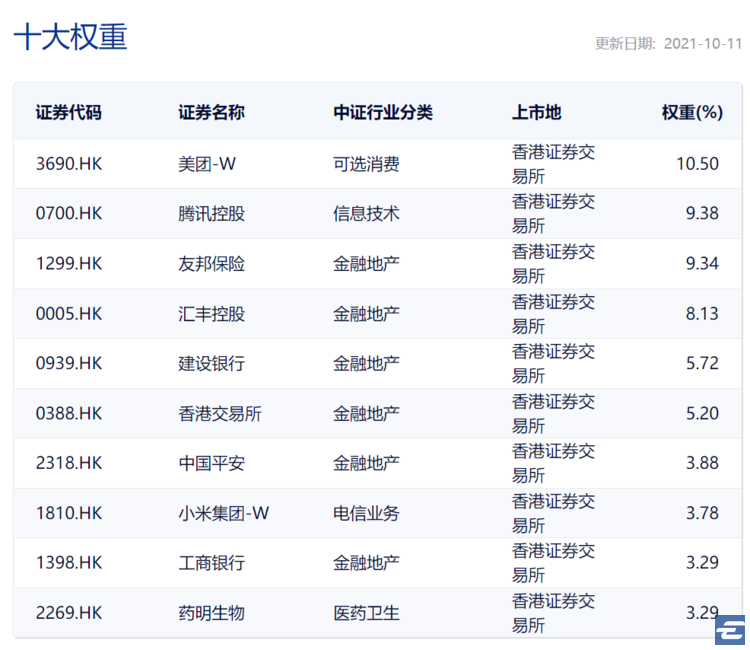This screenshot has width=750, height=650.
Task: Select stock code 1299.HK
Action: [x=69, y=264]
